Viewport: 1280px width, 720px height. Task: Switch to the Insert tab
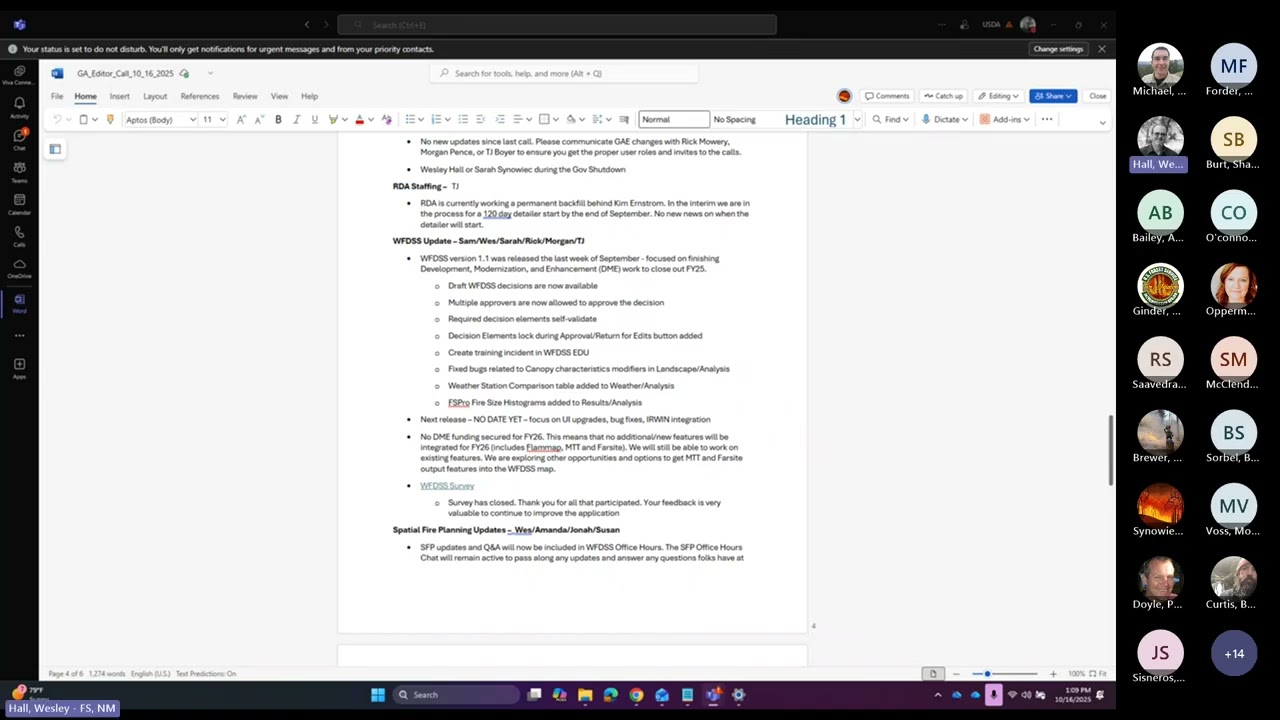click(x=119, y=96)
